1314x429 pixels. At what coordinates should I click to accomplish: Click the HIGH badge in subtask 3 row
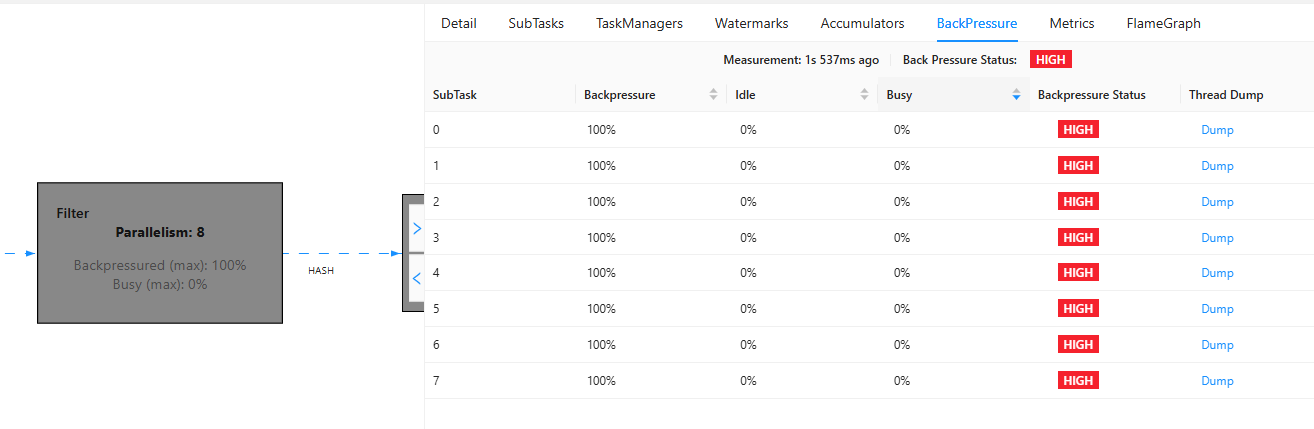click(x=1078, y=238)
